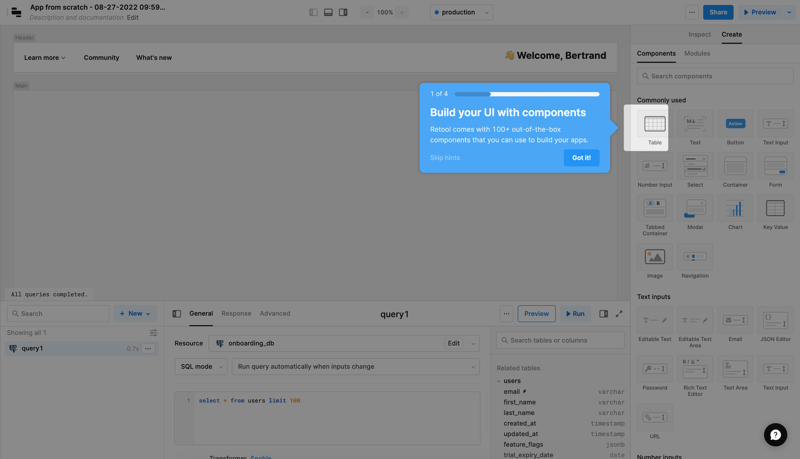Run the query with Run button
The image size is (800, 459).
(575, 314)
